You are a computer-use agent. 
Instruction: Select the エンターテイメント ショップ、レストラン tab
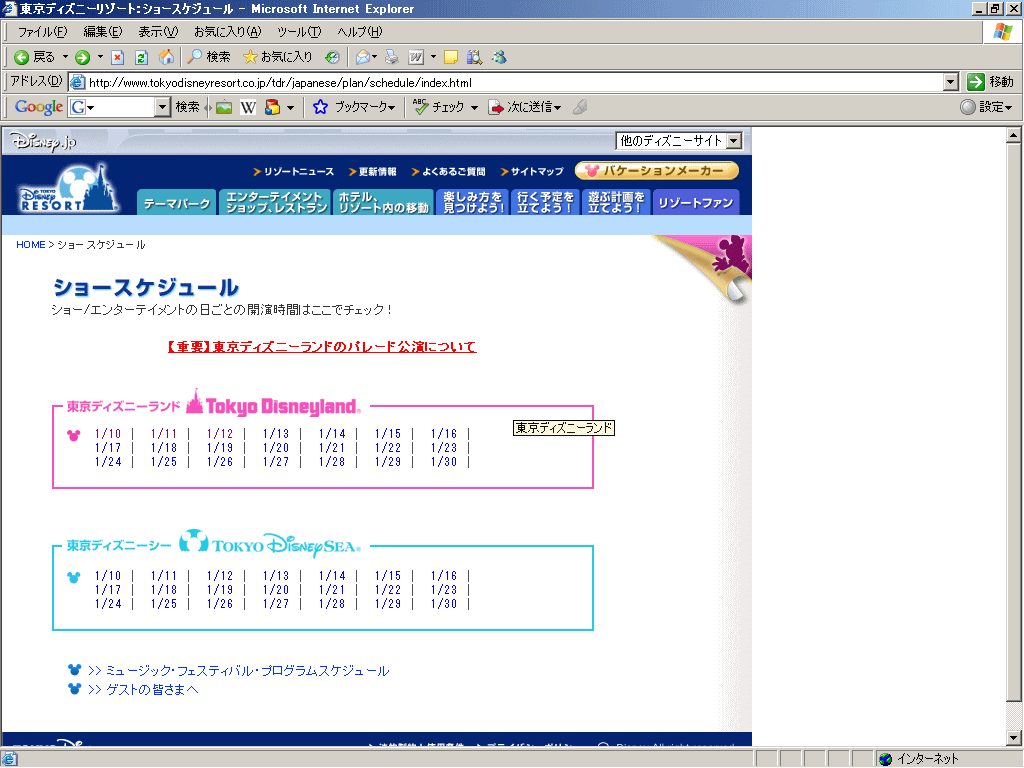pos(276,202)
